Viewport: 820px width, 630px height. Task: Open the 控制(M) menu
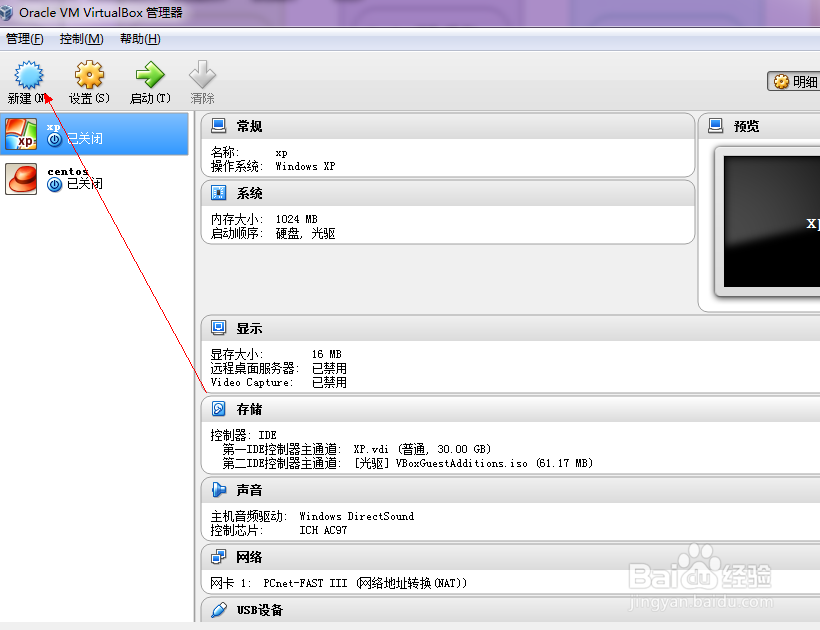[x=80, y=38]
